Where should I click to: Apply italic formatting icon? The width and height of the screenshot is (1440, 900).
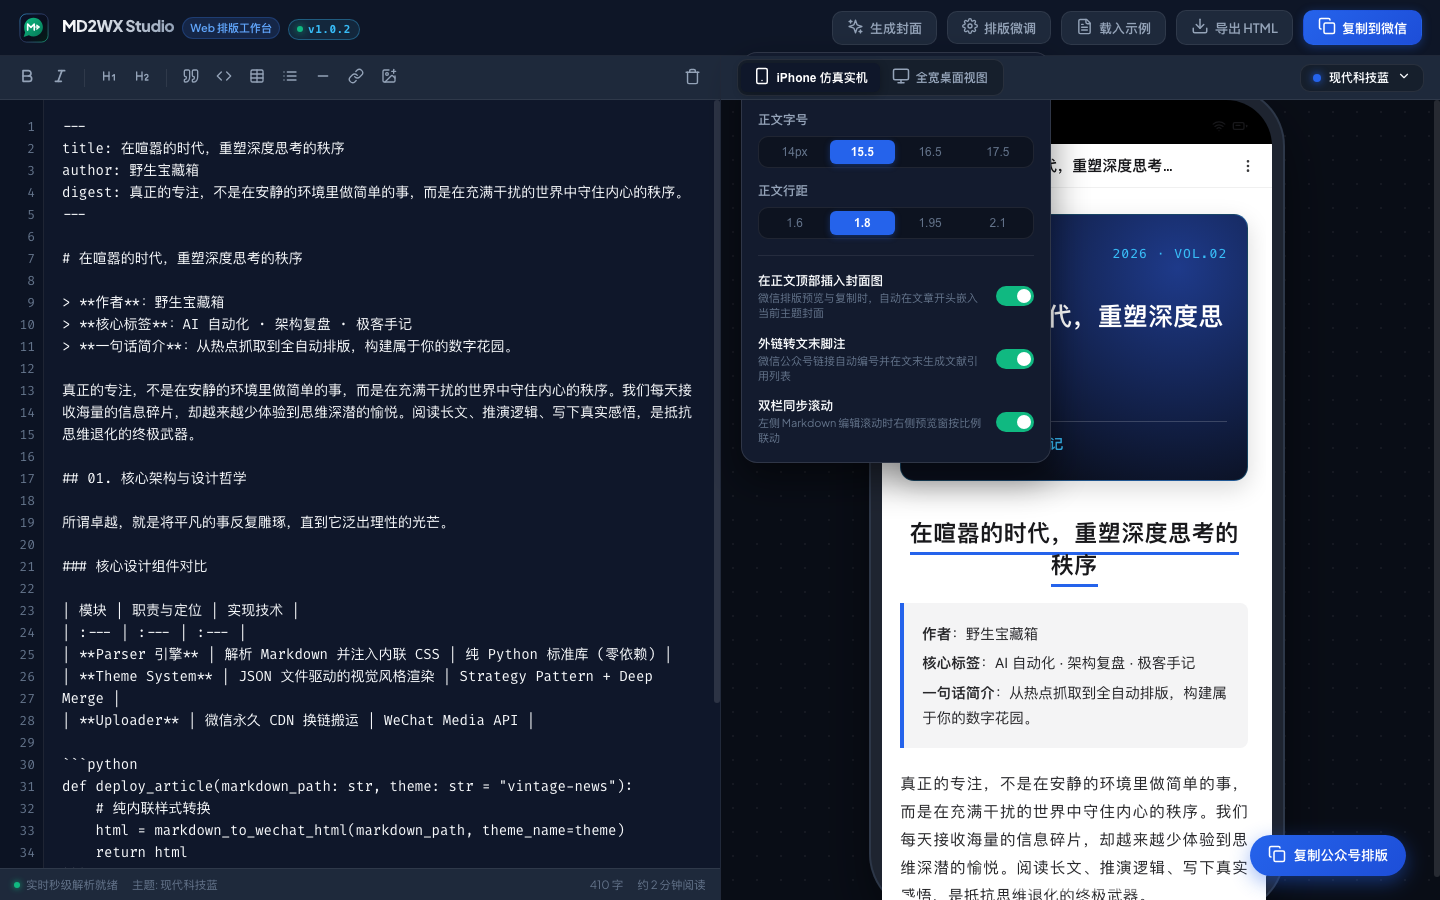coord(60,76)
